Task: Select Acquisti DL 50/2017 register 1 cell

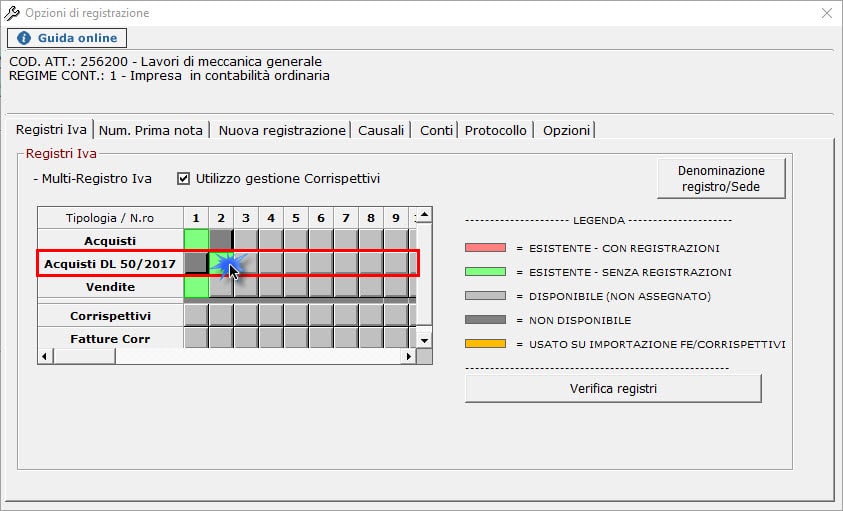Action: (196, 263)
